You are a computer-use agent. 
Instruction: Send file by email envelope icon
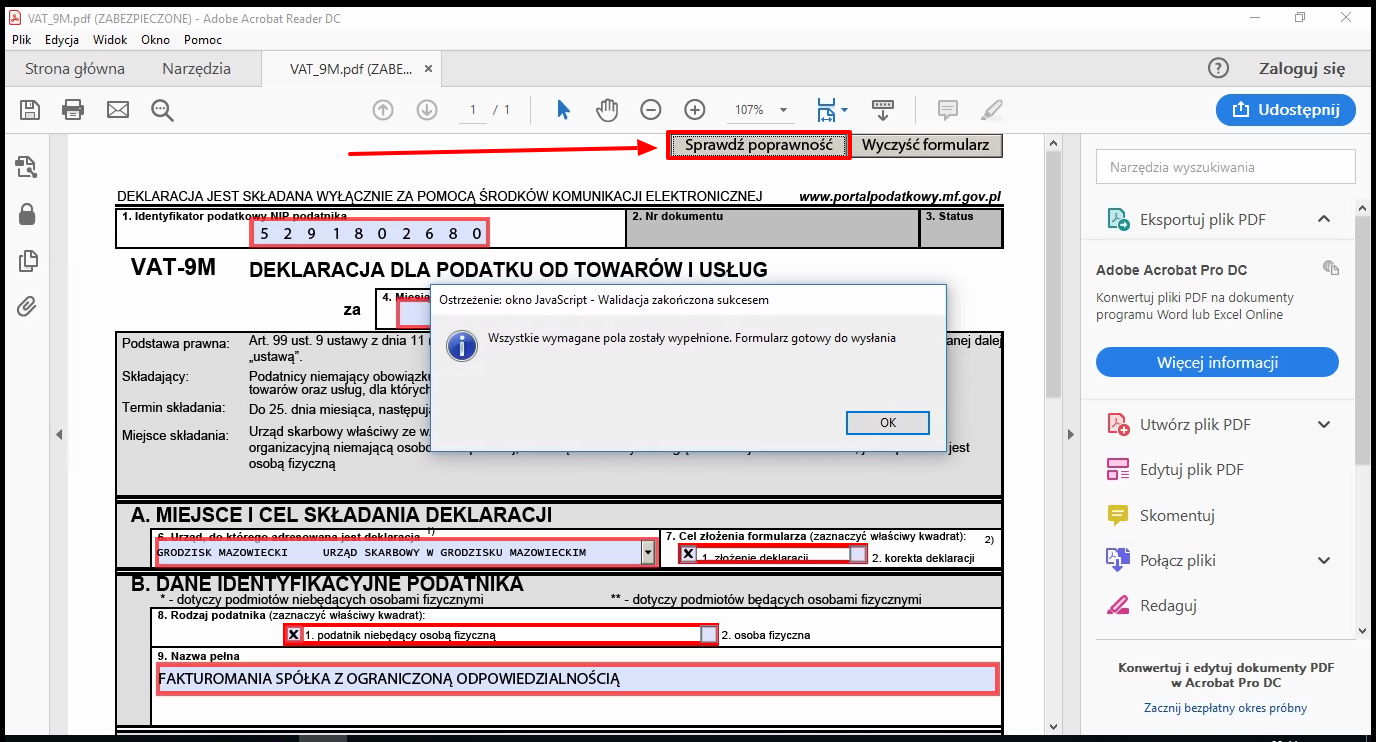click(118, 109)
